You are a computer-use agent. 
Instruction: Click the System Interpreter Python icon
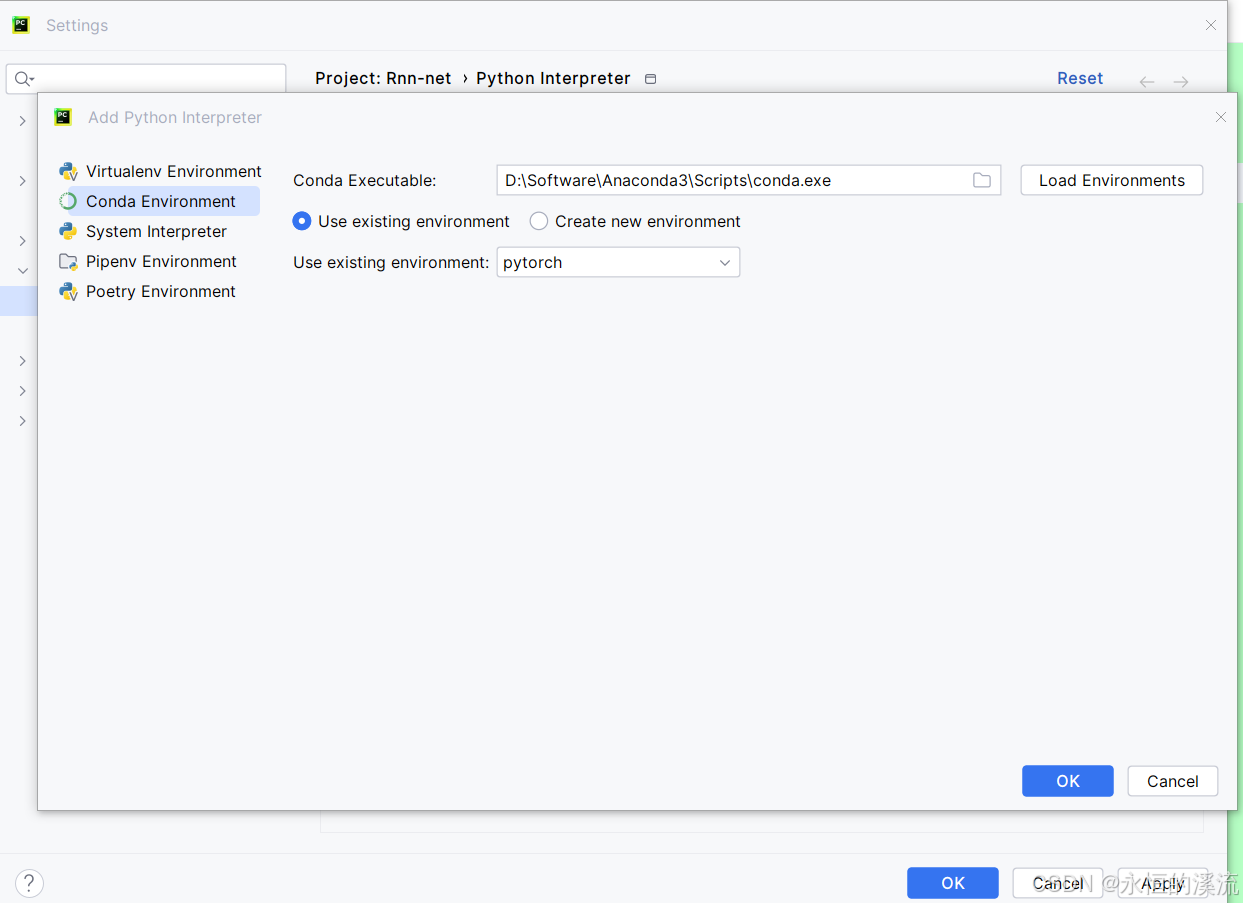[x=68, y=231]
